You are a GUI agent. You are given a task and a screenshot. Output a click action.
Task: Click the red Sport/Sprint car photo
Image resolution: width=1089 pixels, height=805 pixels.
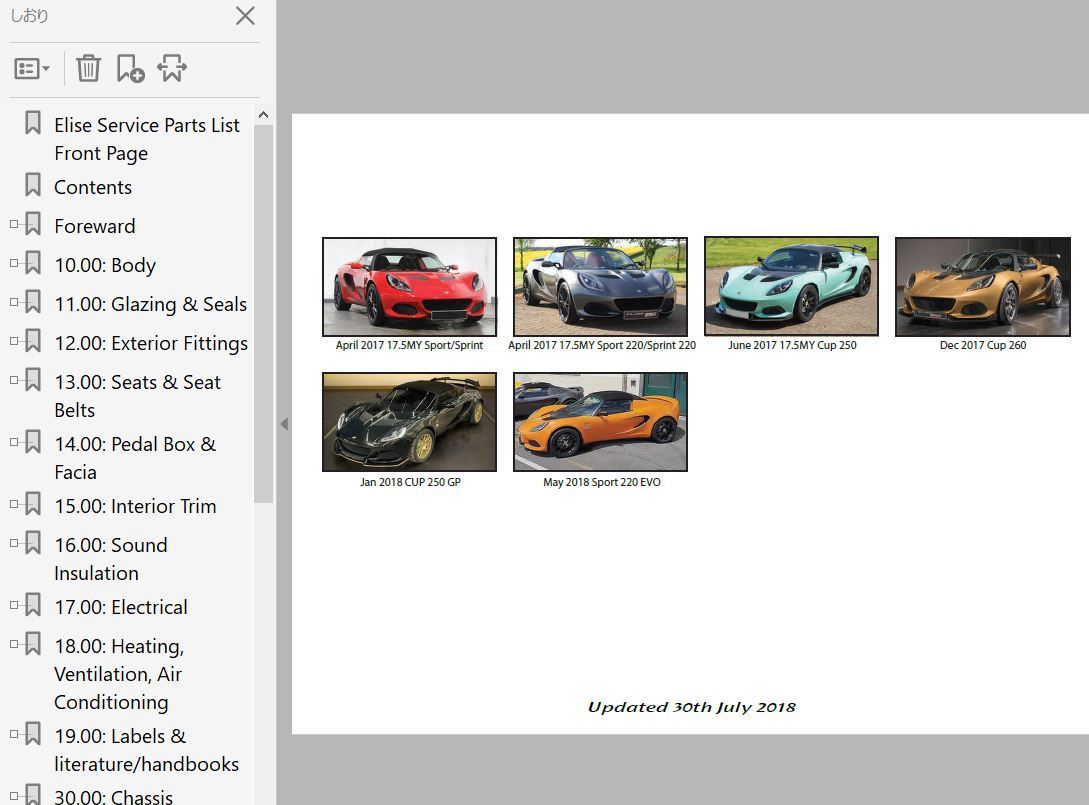click(x=410, y=287)
